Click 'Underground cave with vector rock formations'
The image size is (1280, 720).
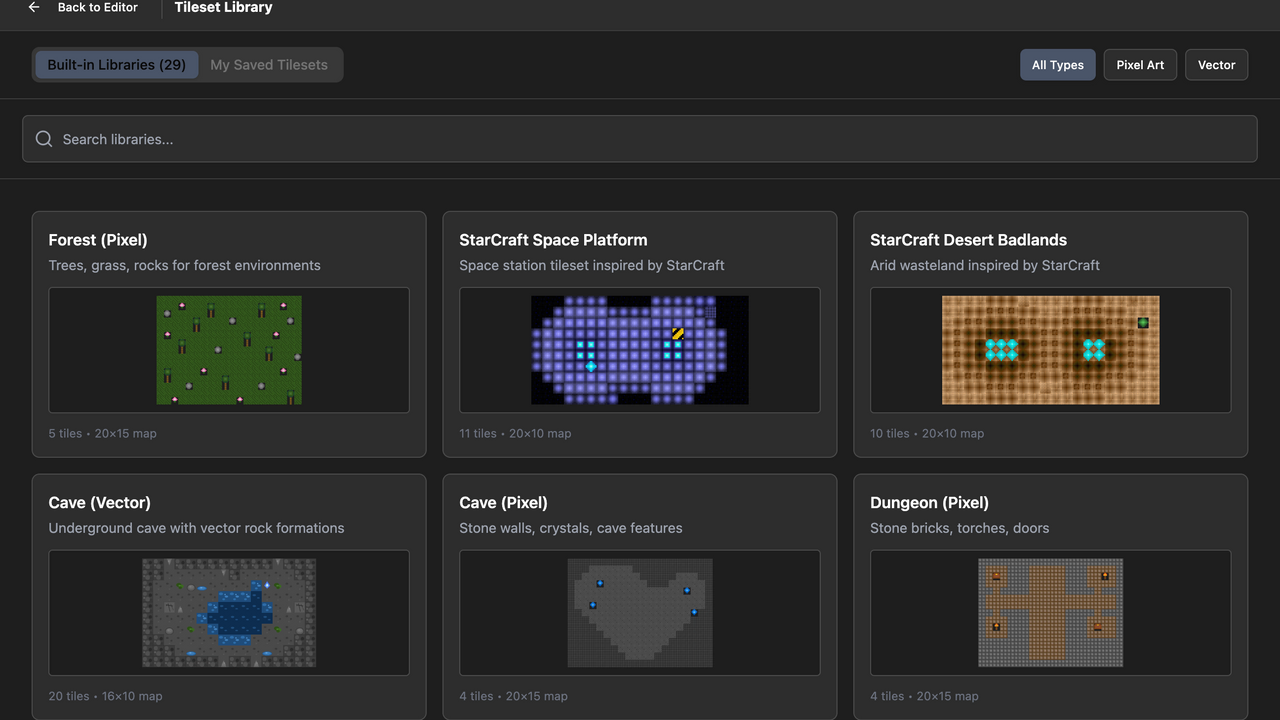(196, 528)
